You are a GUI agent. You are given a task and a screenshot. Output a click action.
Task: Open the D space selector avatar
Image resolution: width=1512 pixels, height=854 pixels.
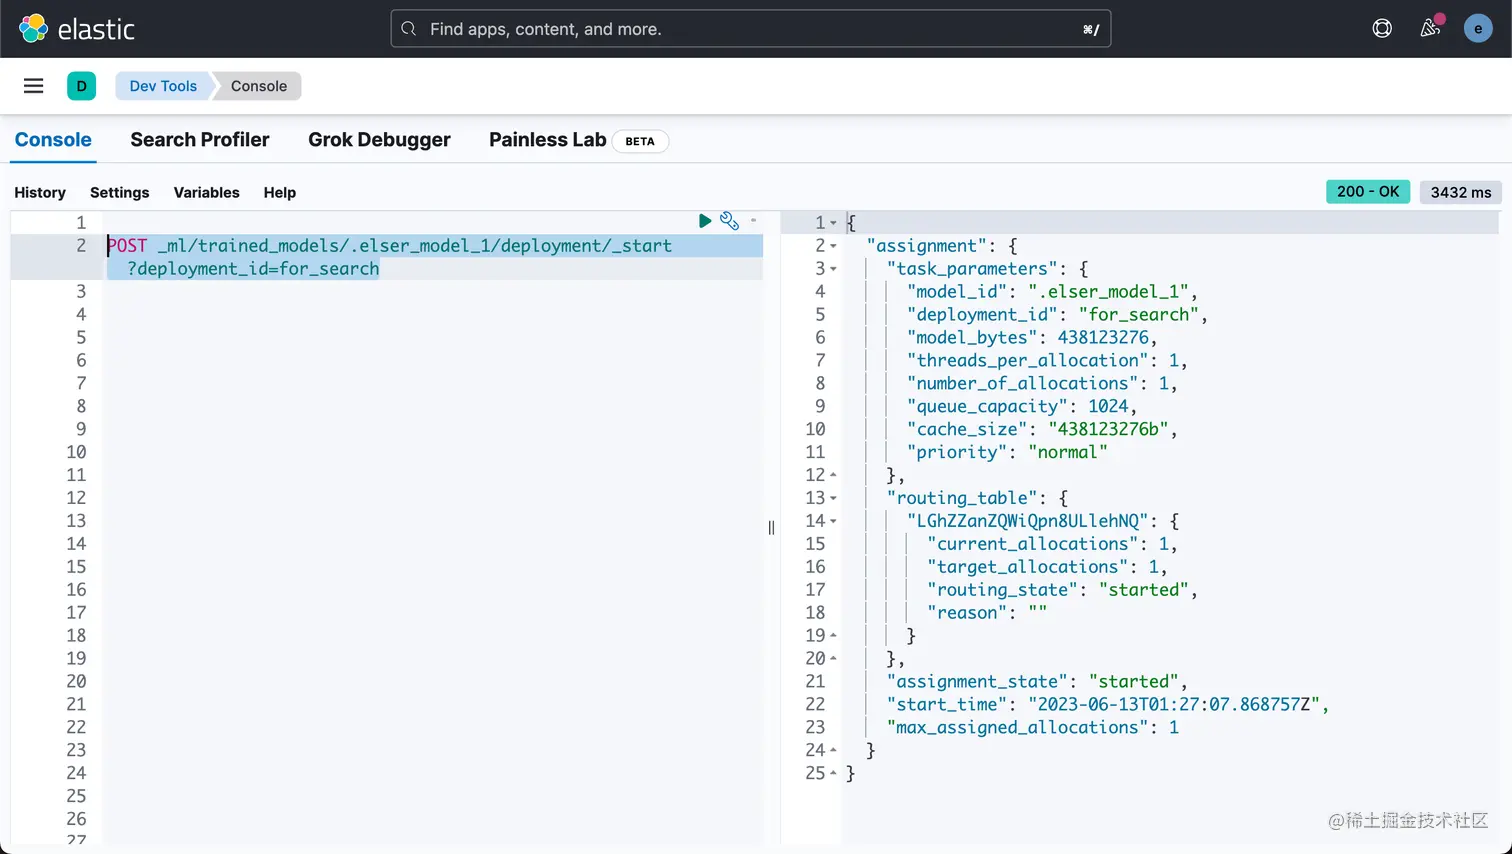[81, 86]
